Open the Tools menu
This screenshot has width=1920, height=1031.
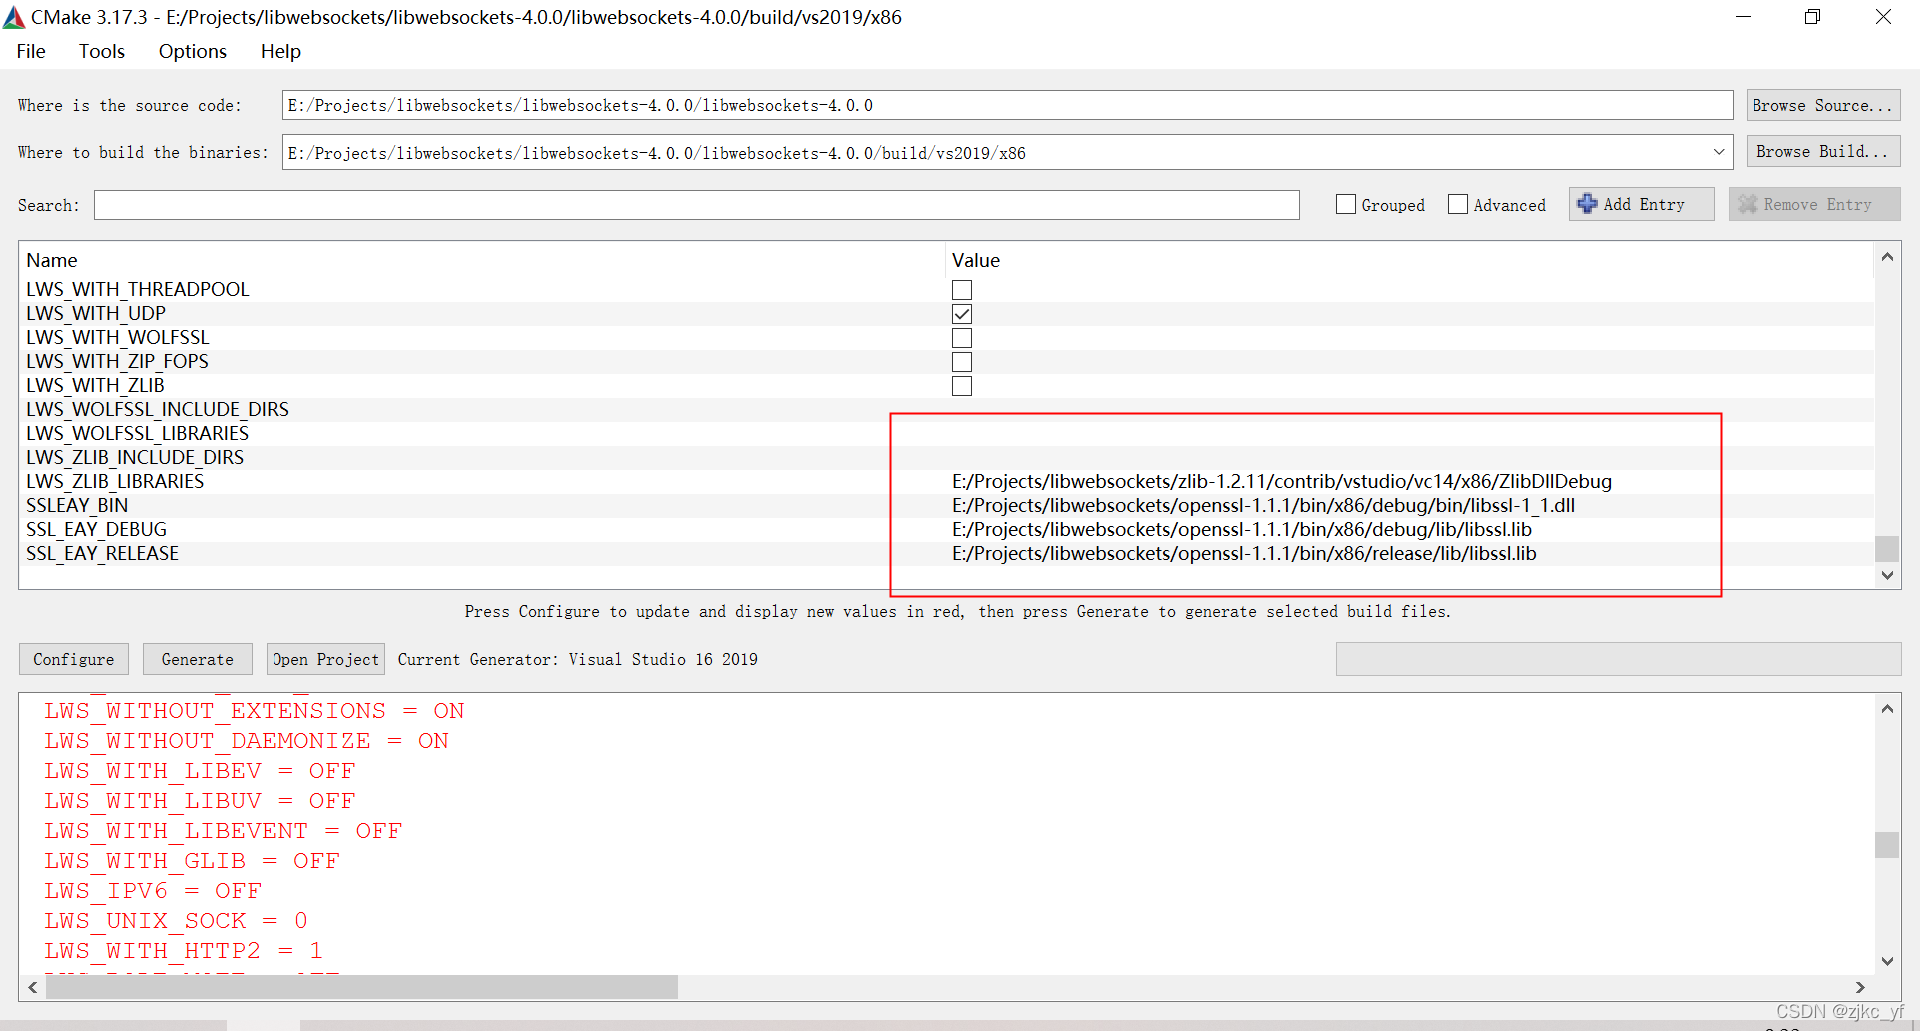pyautogui.click(x=101, y=51)
